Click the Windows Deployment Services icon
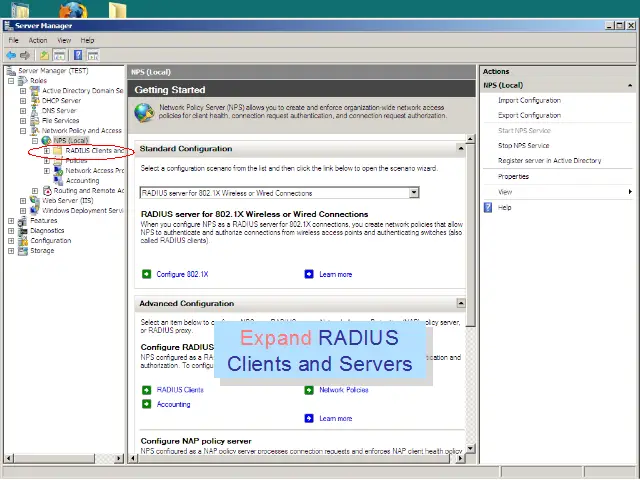640x480 pixels. tap(35, 211)
